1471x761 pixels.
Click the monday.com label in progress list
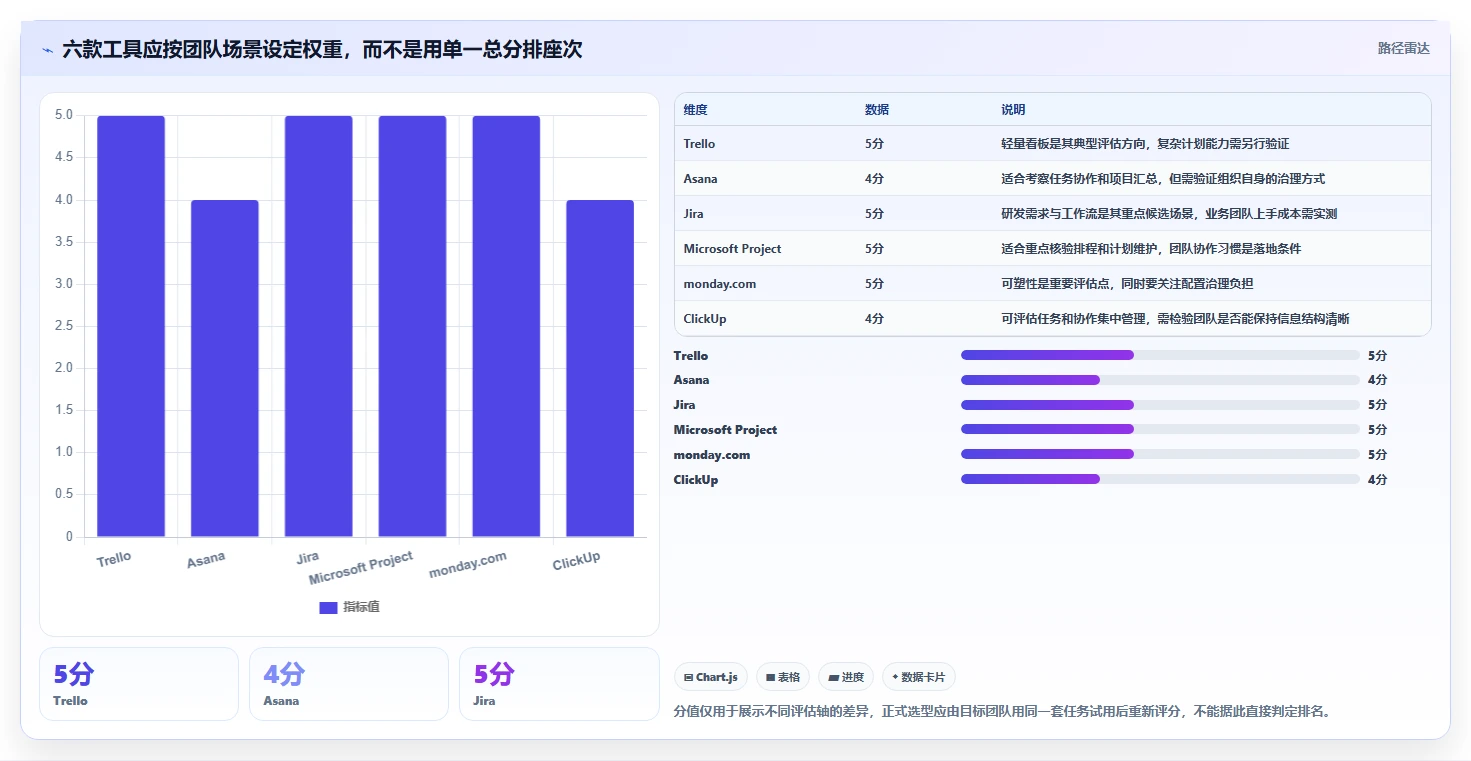(712, 455)
